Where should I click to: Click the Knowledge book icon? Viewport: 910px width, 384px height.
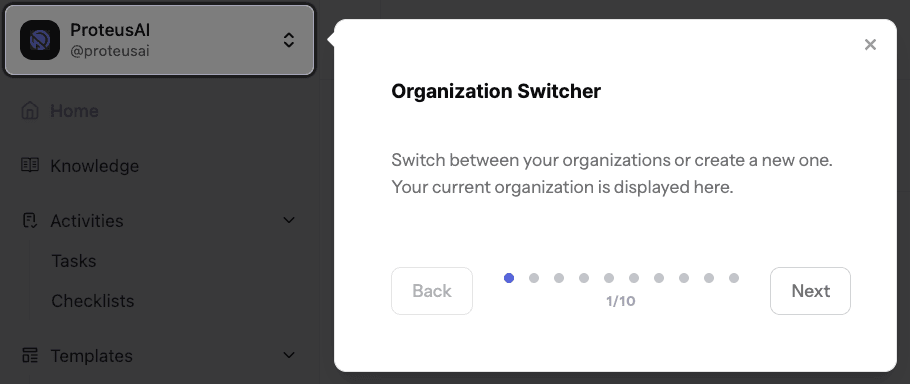(30, 165)
